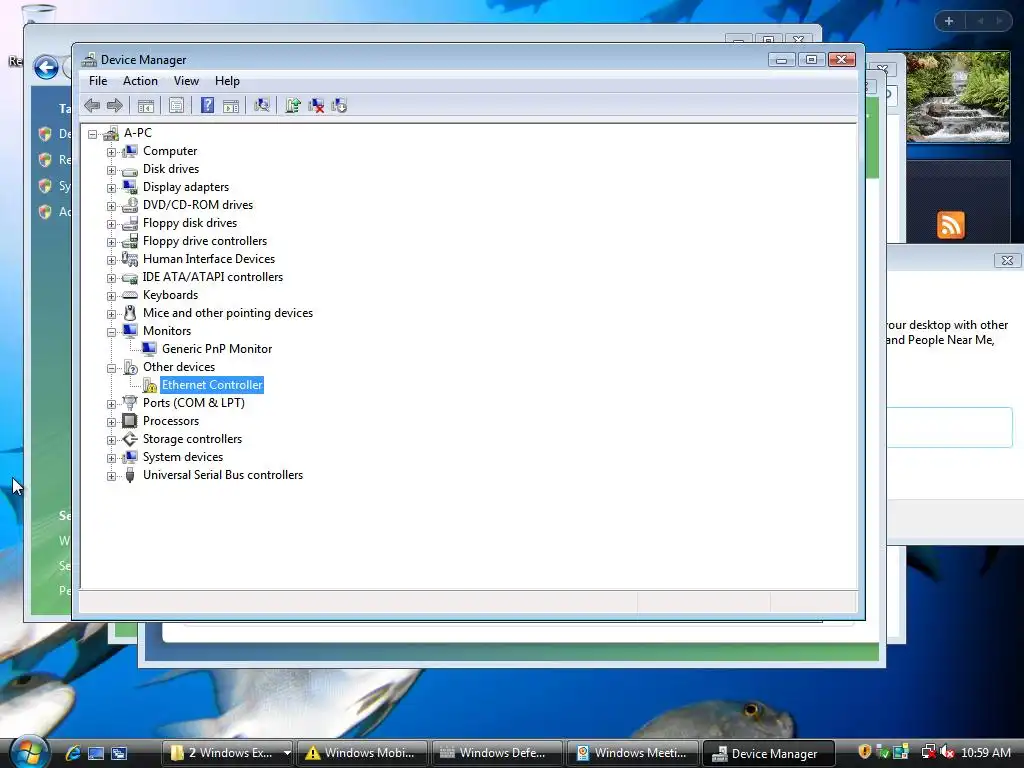
Task: Click the RSS feed gadget icon
Action: 951,225
